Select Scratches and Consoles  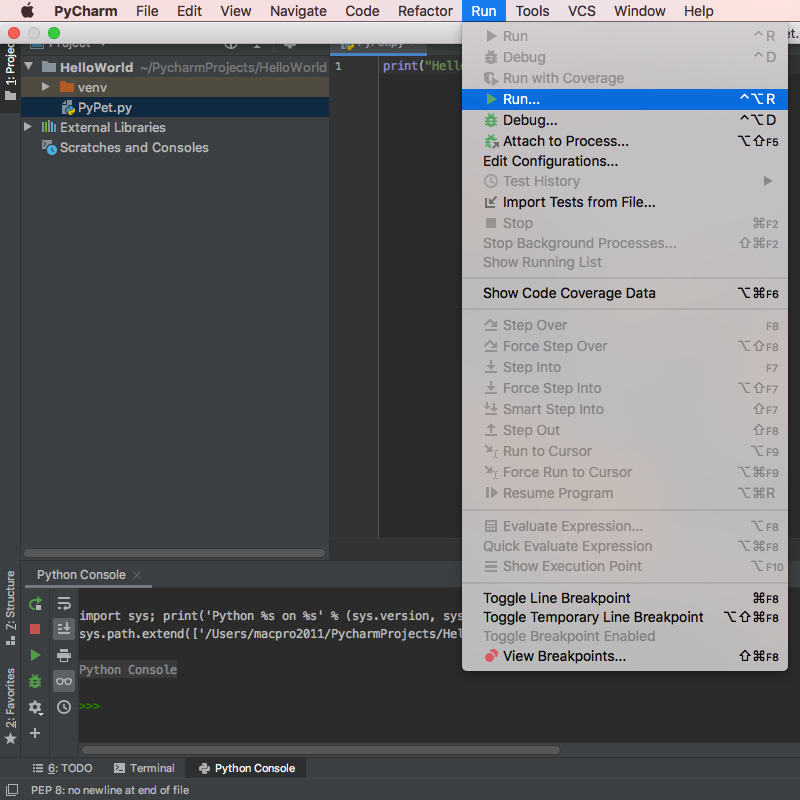pyautogui.click(x=134, y=147)
